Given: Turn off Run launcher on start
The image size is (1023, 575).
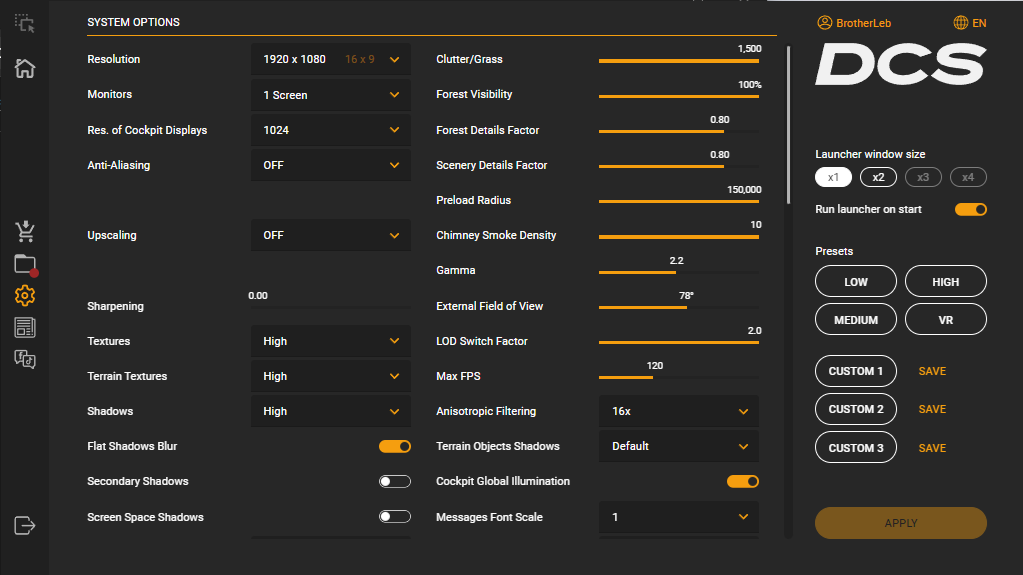Looking at the screenshot, I should tap(971, 210).
